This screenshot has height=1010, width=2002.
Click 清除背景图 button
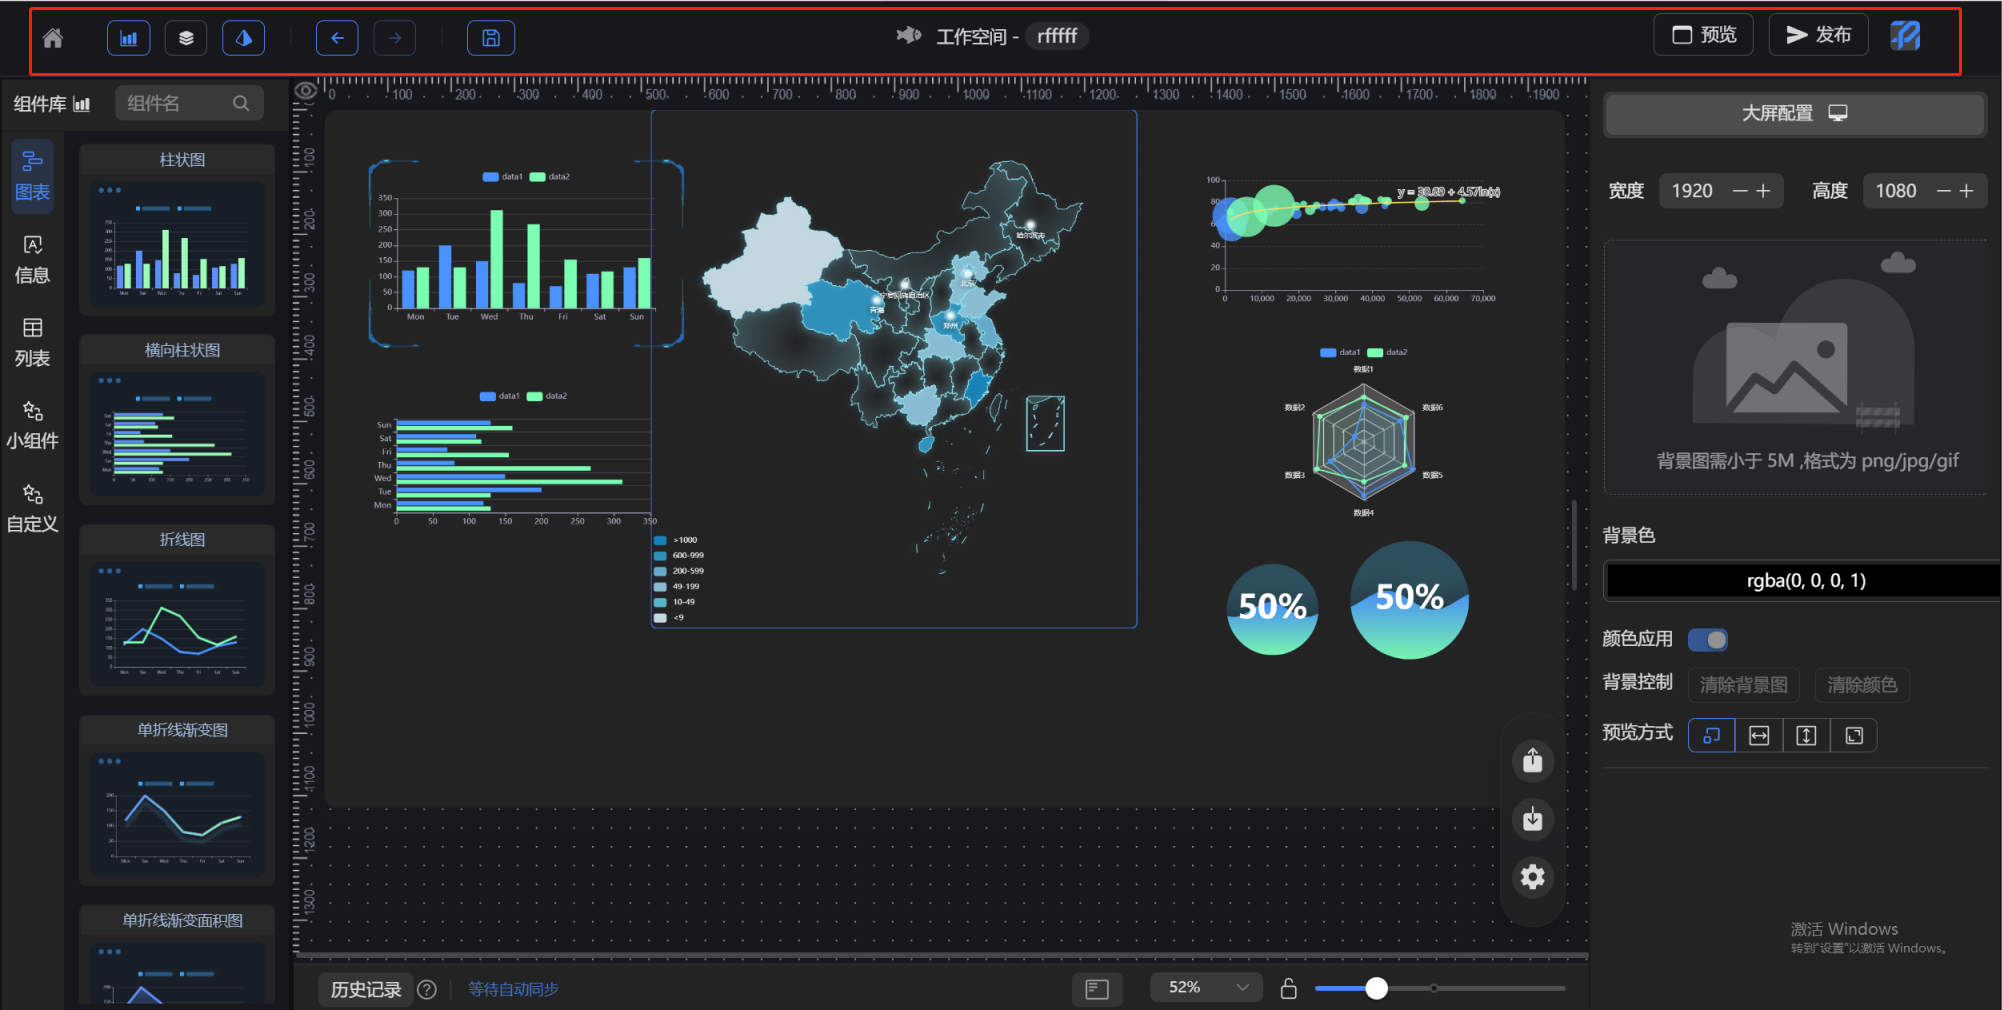tap(1744, 685)
